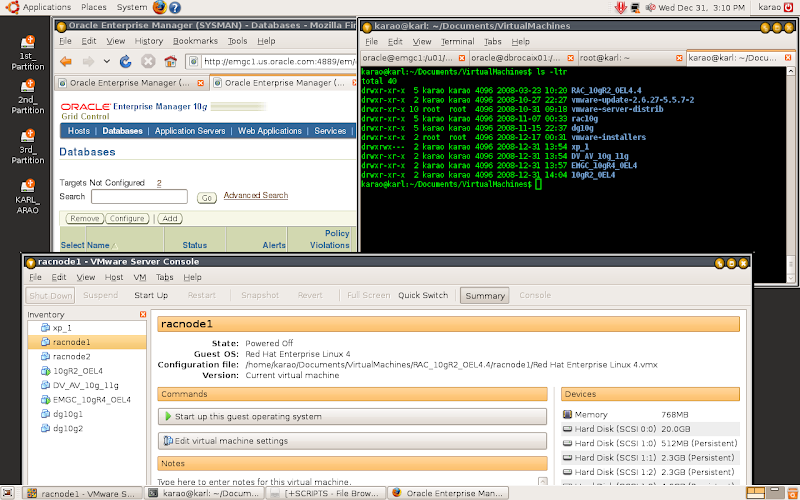Select 10gR2_OEL4 in VMware inventory
The width and height of the screenshot is (800, 500).
[x=78, y=371]
